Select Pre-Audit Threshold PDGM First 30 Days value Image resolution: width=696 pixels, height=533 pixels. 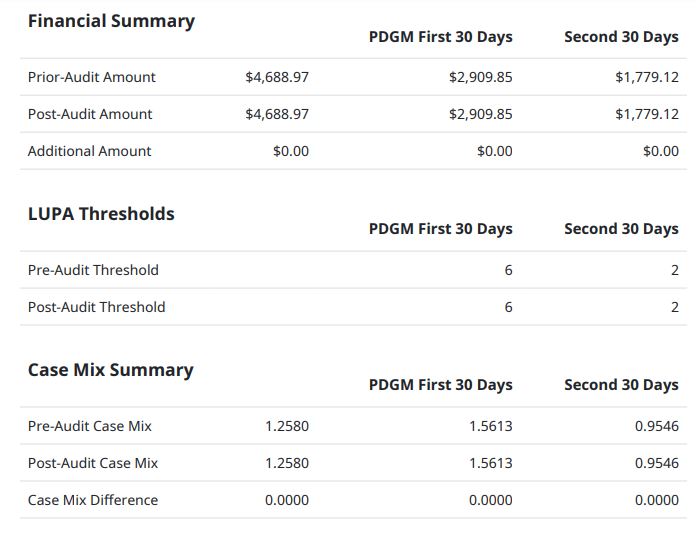point(508,270)
